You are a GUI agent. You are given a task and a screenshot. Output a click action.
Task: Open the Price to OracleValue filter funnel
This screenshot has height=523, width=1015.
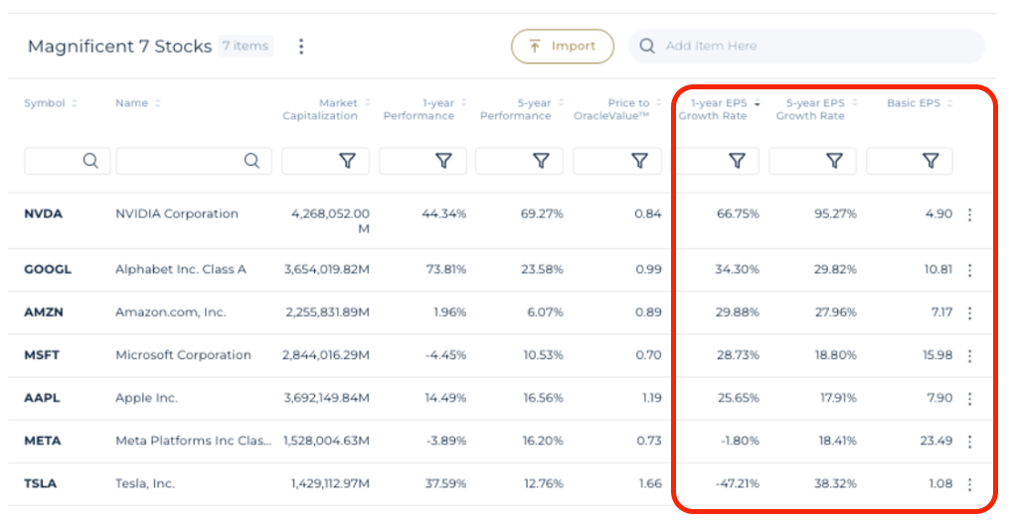639,161
